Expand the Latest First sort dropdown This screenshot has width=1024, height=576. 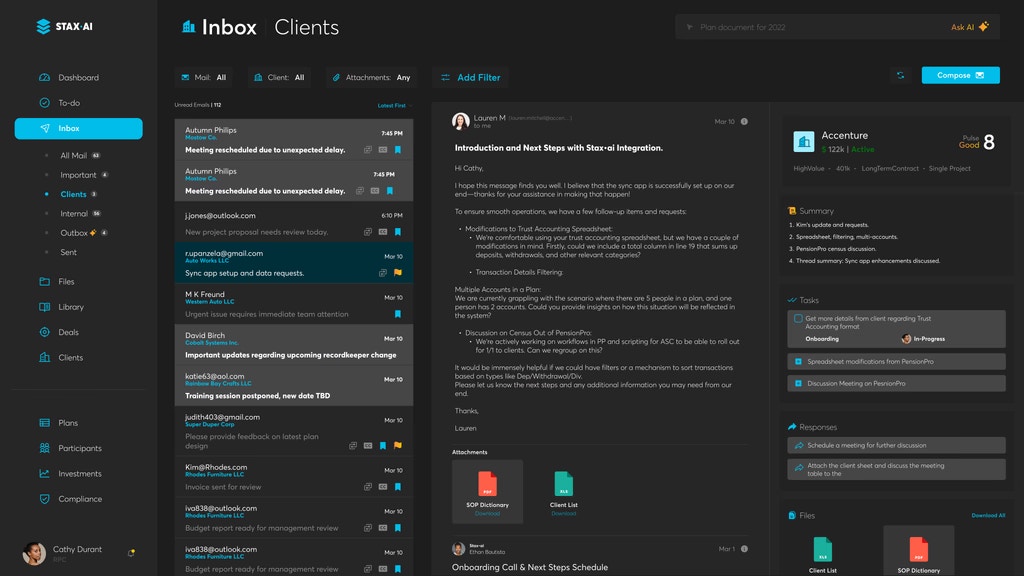pyautogui.click(x=395, y=105)
